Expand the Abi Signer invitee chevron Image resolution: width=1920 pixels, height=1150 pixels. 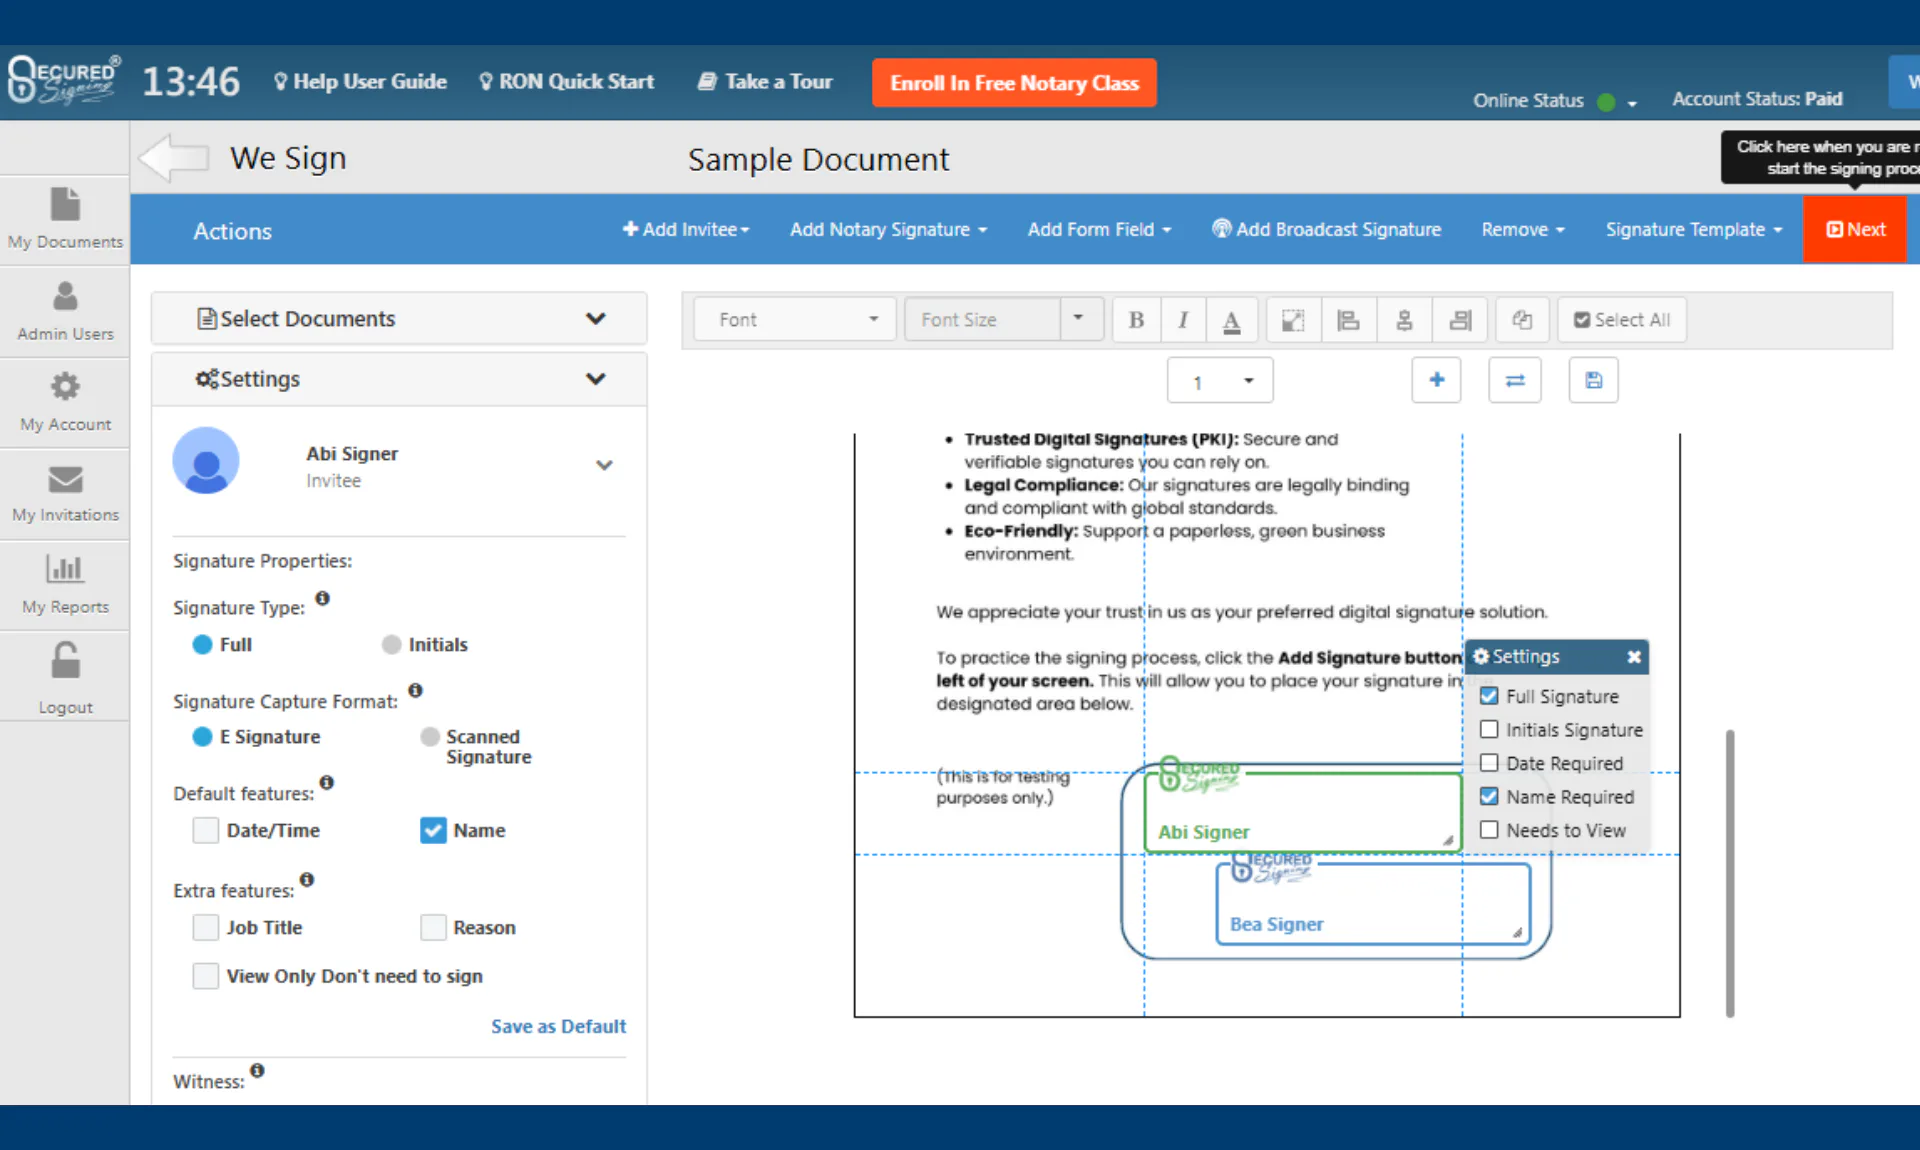(x=604, y=465)
